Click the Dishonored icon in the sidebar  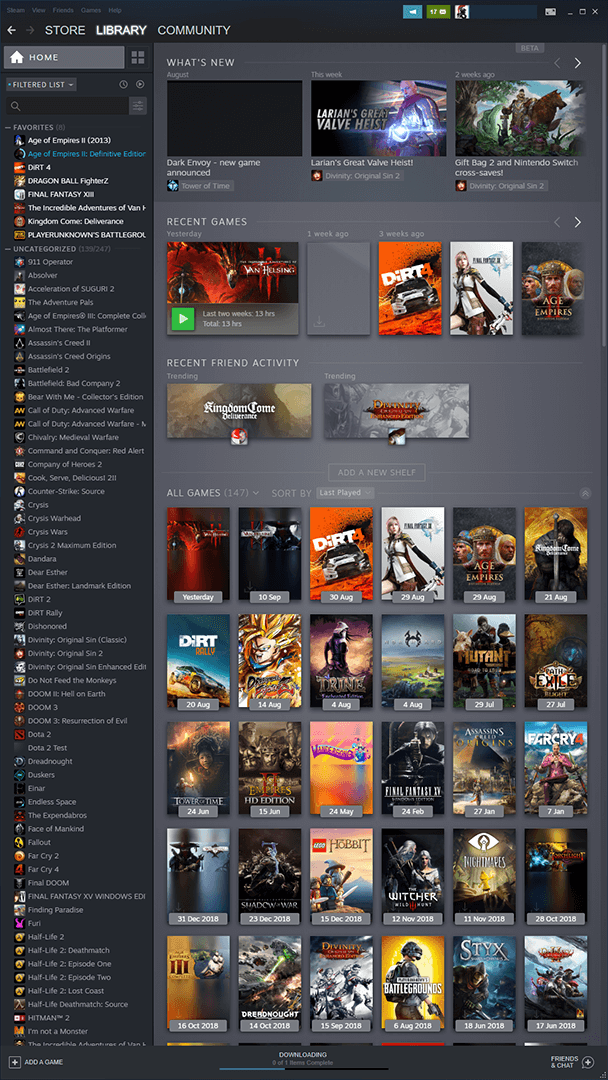point(20,626)
